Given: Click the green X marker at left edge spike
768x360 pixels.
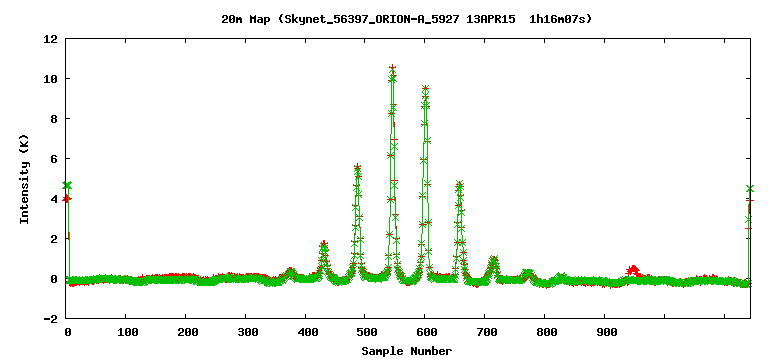Looking at the screenshot, I should tap(67, 186).
